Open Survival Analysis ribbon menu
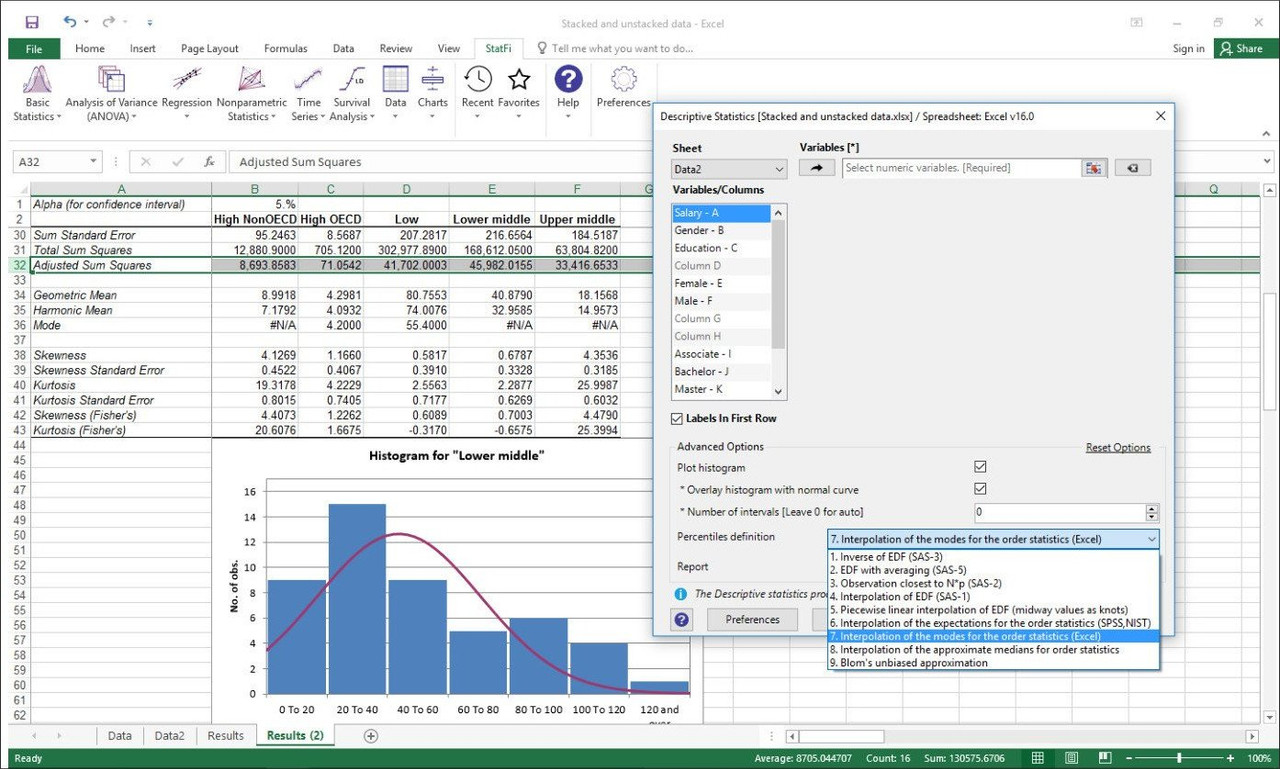 [x=352, y=94]
